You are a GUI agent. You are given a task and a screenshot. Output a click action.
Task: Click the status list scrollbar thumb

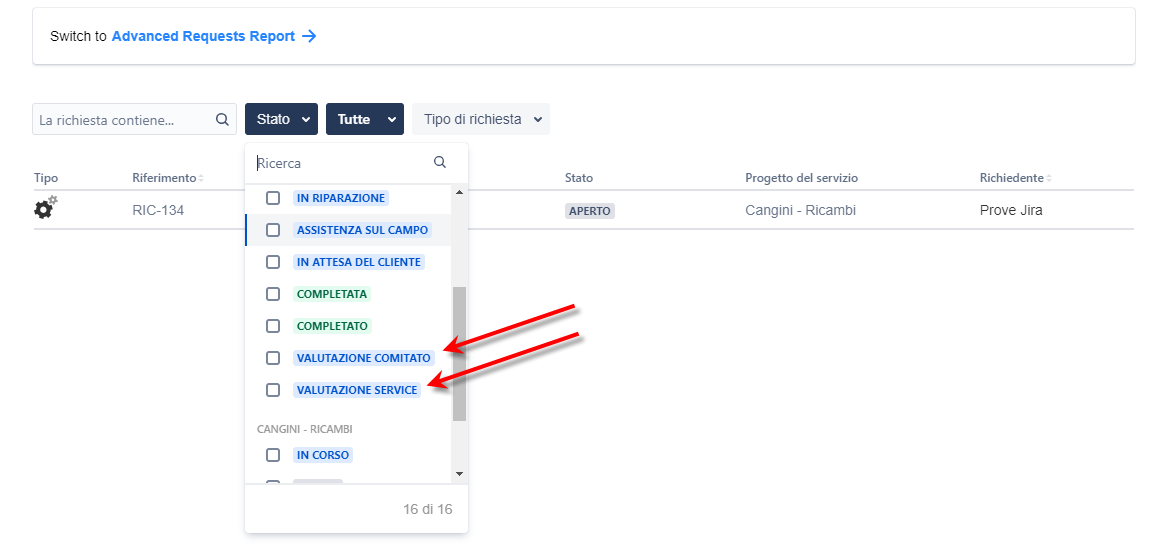tap(459, 354)
